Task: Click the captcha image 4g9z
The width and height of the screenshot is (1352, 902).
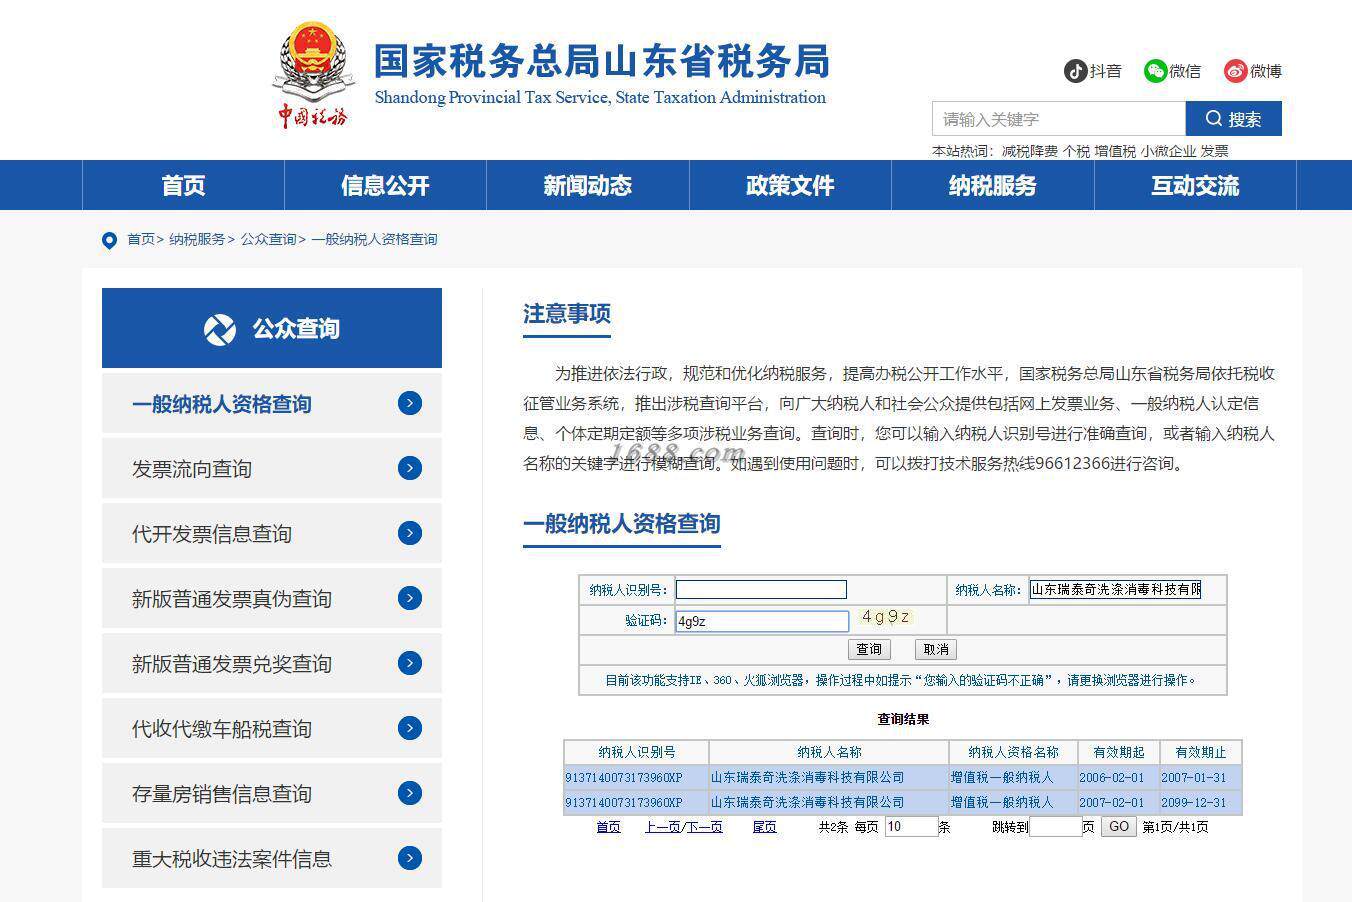Action: click(885, 617)
